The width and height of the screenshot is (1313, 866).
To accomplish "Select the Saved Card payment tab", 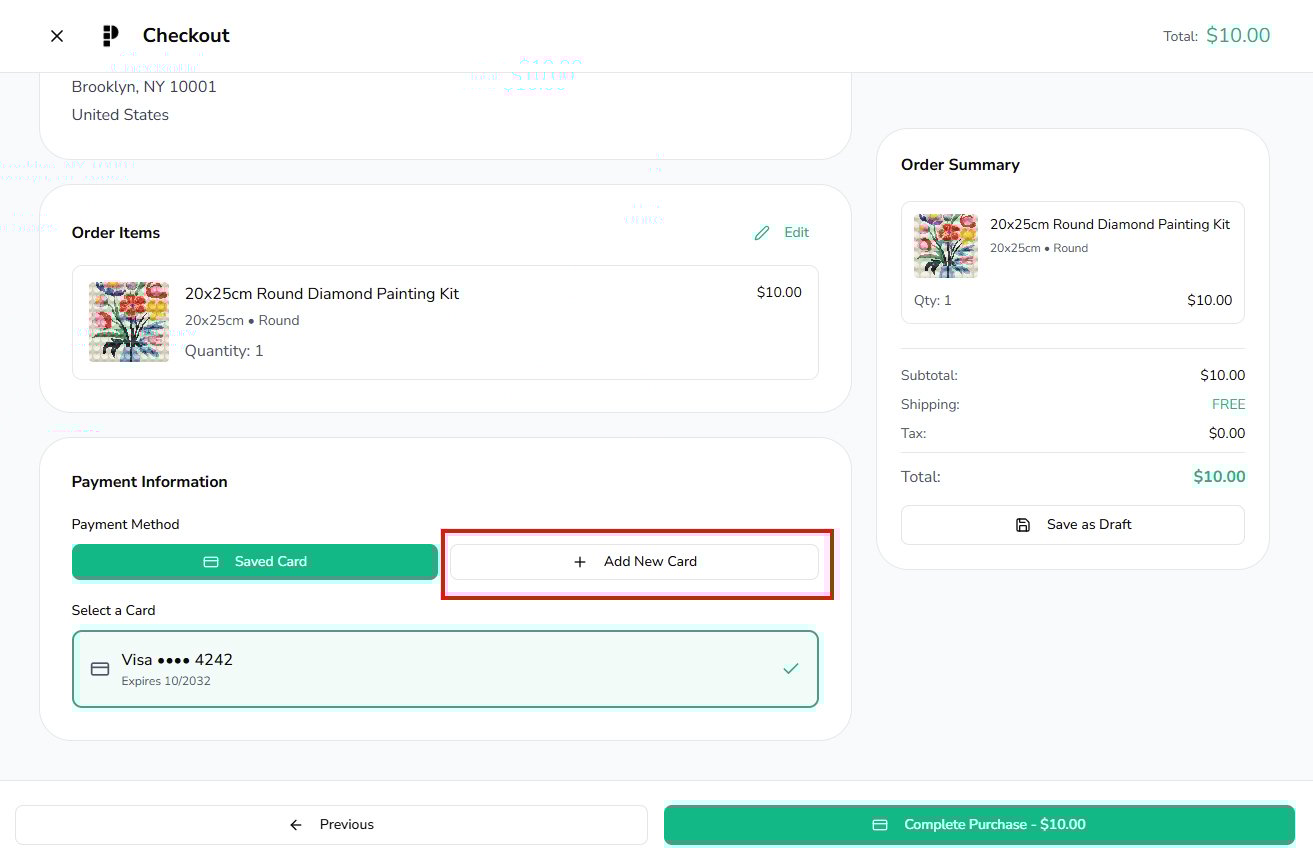I will point(255,562).
